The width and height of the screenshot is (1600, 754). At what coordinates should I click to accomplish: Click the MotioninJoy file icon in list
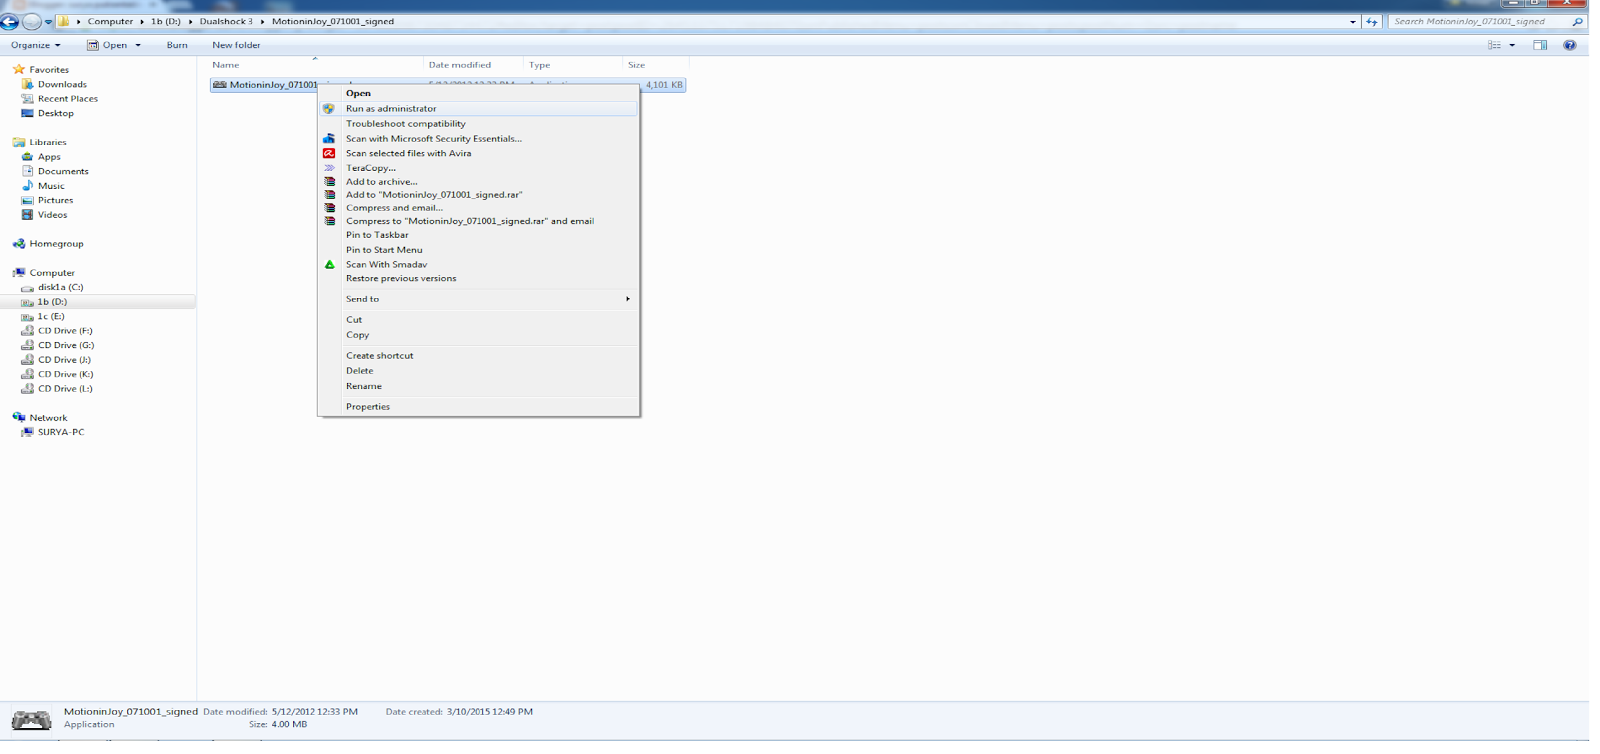pyautogui.click(x=220, y=85)
